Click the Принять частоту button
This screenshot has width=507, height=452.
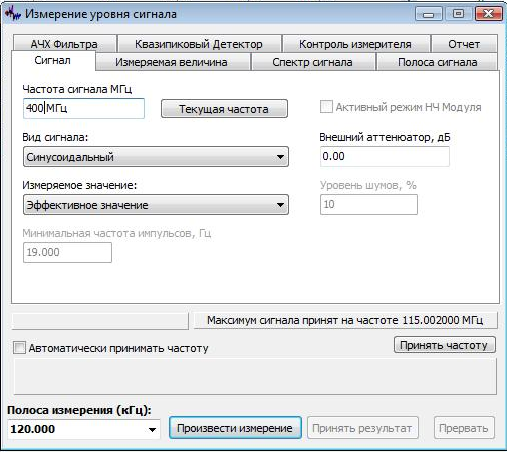[x=444, y=345]
